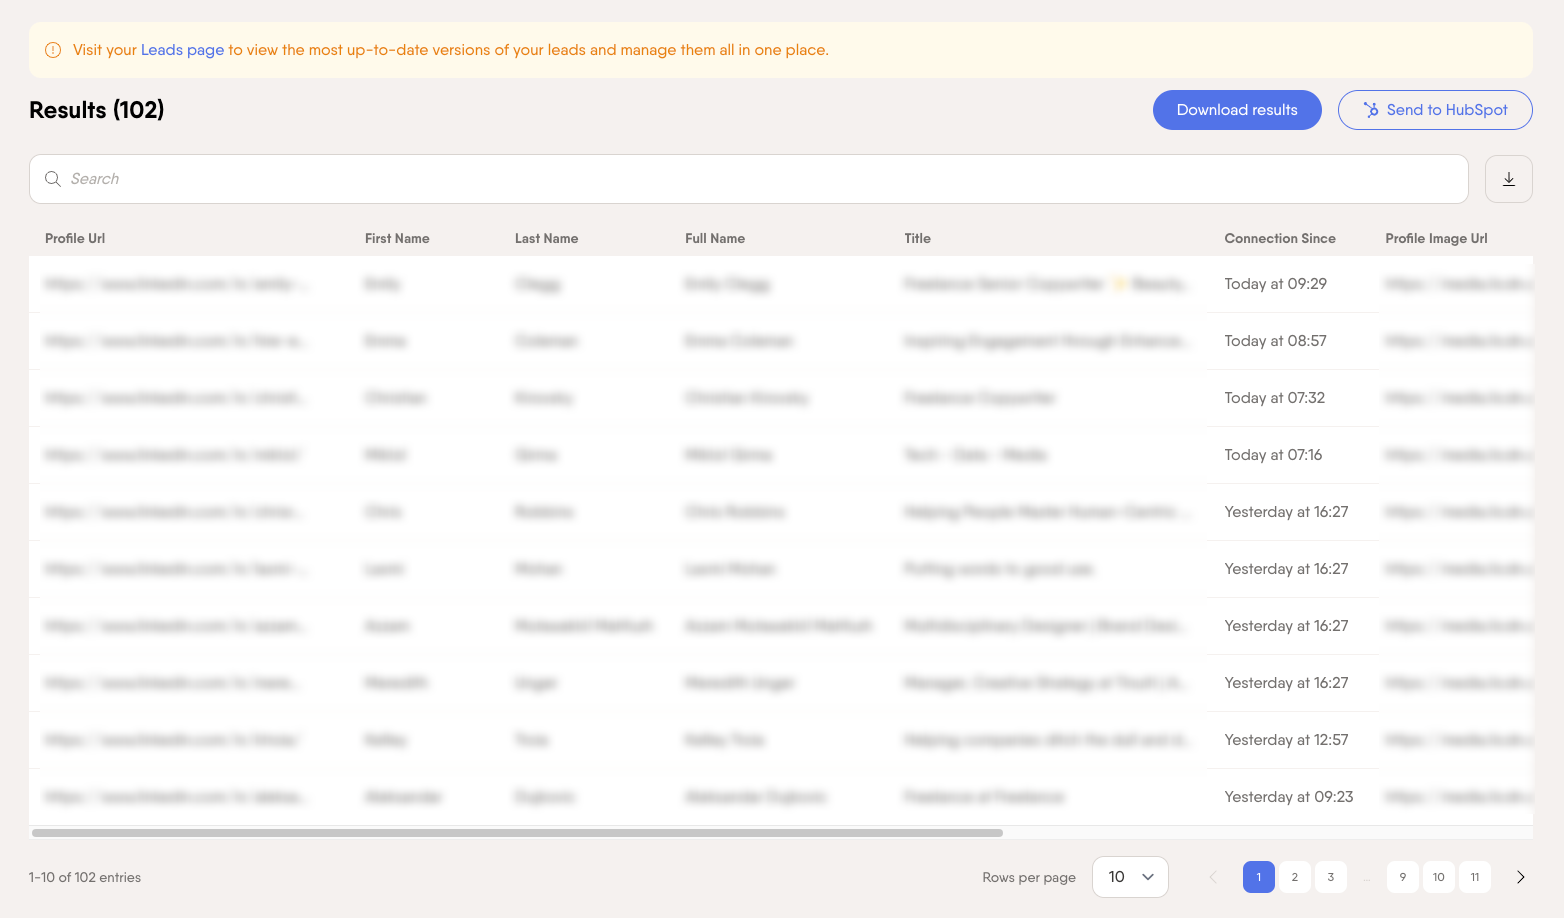The width and height of the screenshot is (1564, 918).
Task: Click the Connection Since column header
Action: point(1279,238)
